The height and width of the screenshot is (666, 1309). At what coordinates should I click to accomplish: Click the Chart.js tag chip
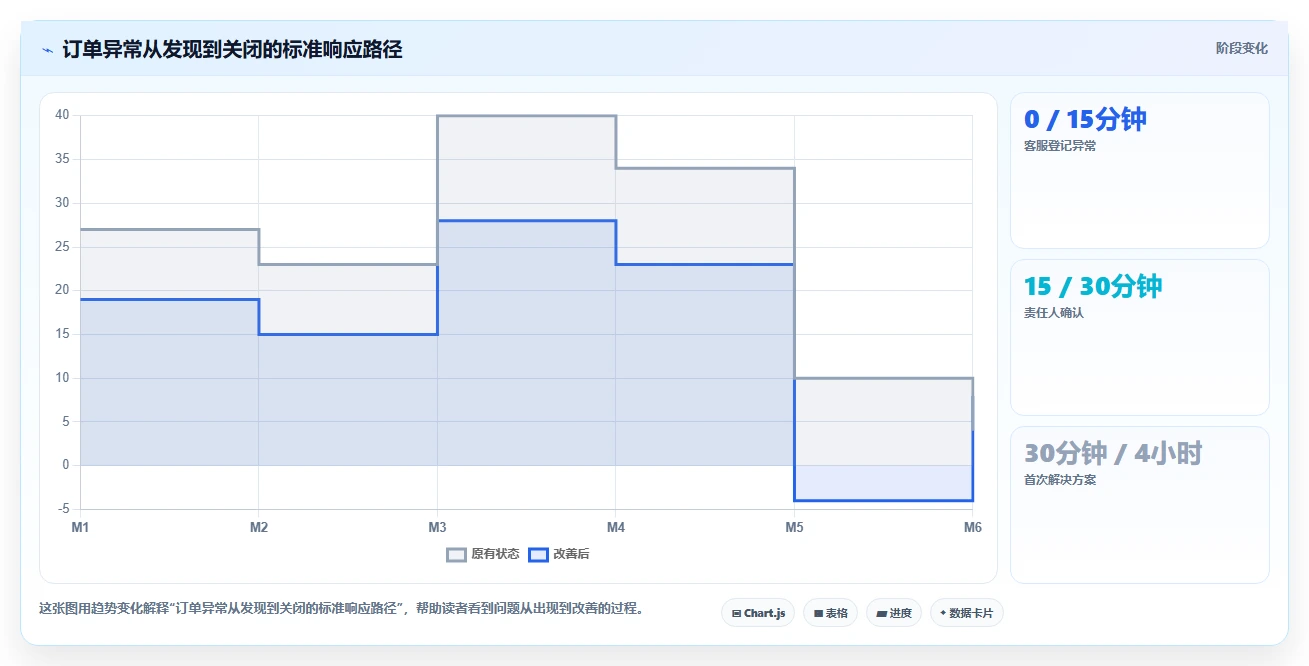coord(758,613)
